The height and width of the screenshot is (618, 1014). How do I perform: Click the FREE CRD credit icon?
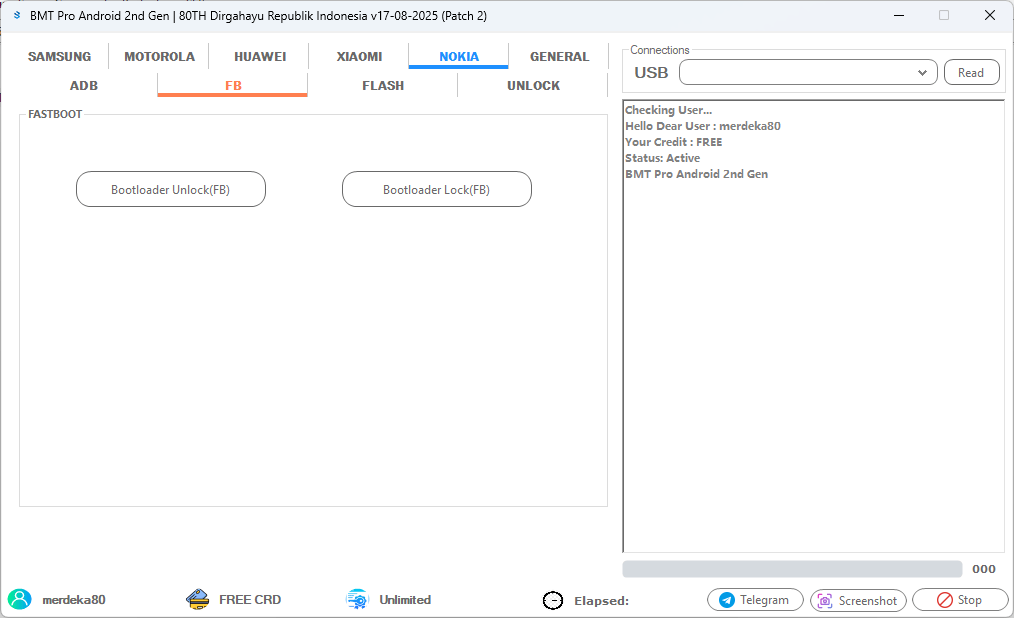196,599
